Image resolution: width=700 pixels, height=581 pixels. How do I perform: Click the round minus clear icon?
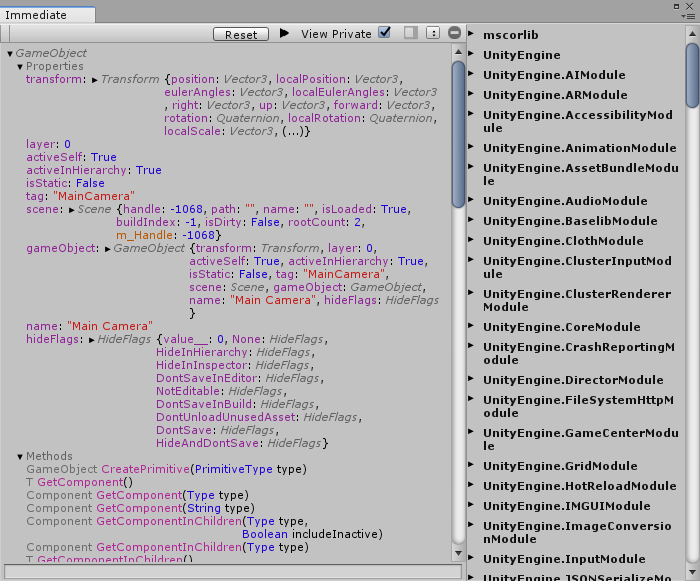(x=454, y=33)
